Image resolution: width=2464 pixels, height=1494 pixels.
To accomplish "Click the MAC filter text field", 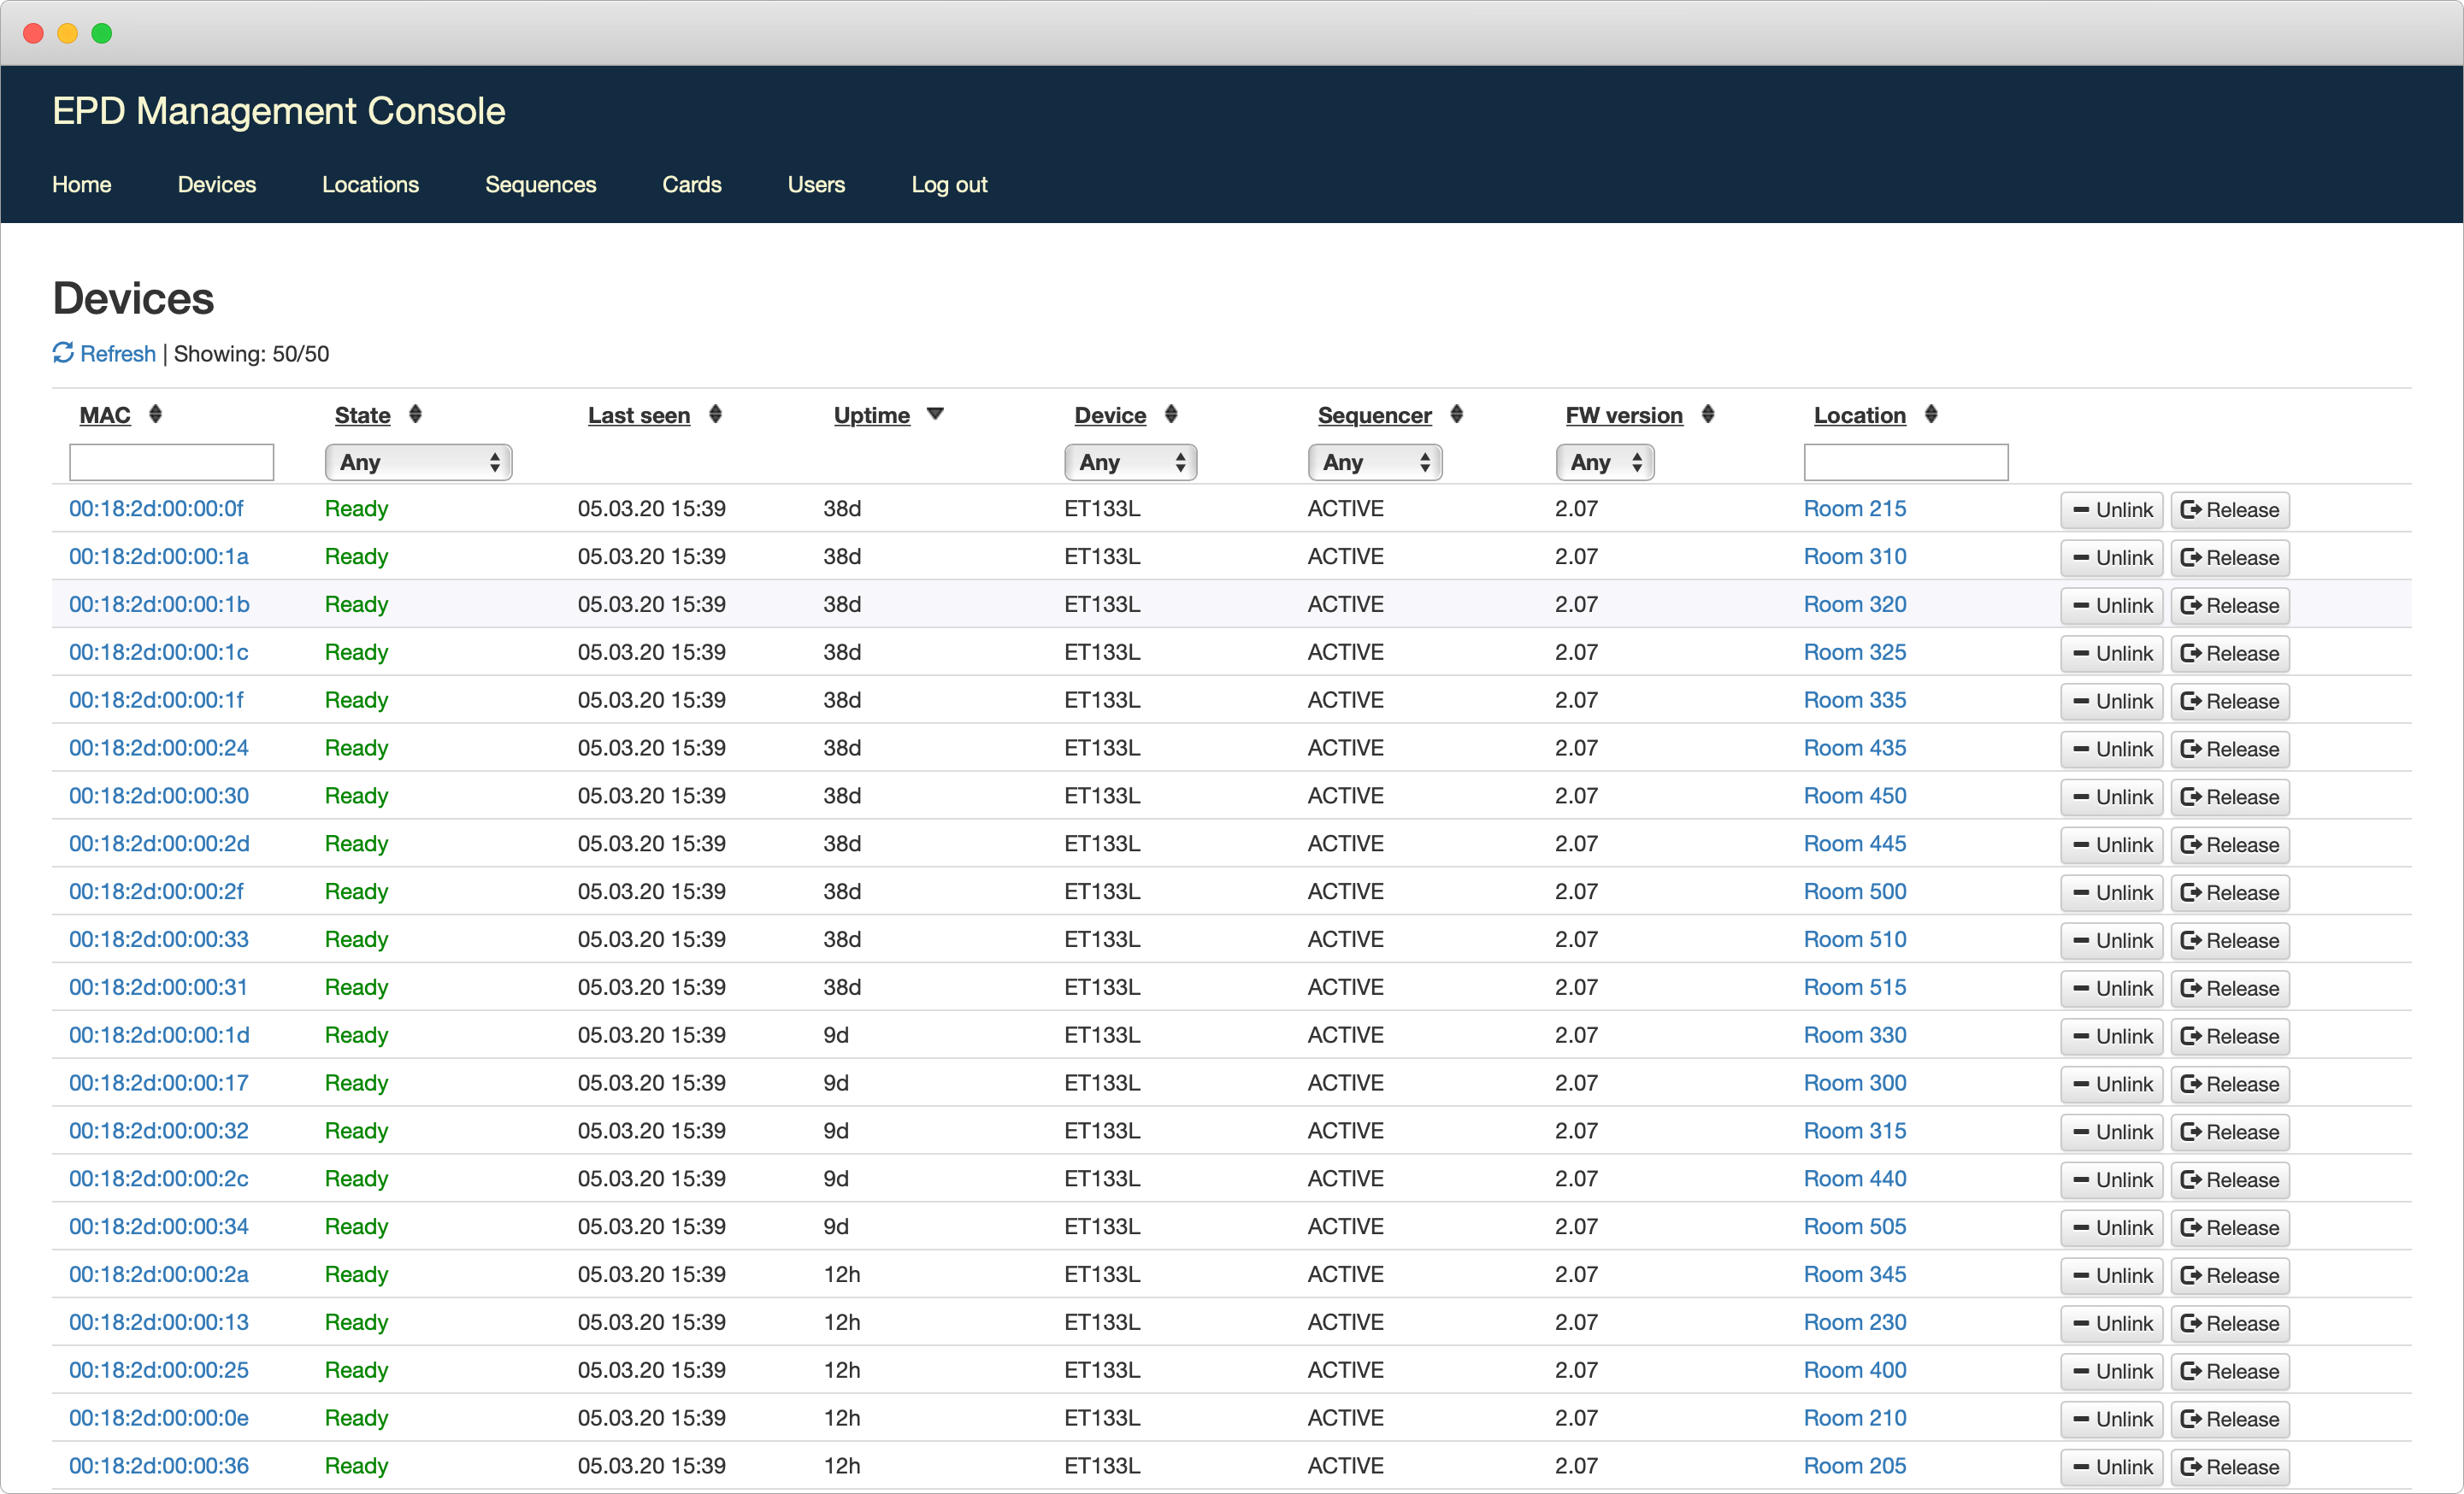I will [171, 462].
